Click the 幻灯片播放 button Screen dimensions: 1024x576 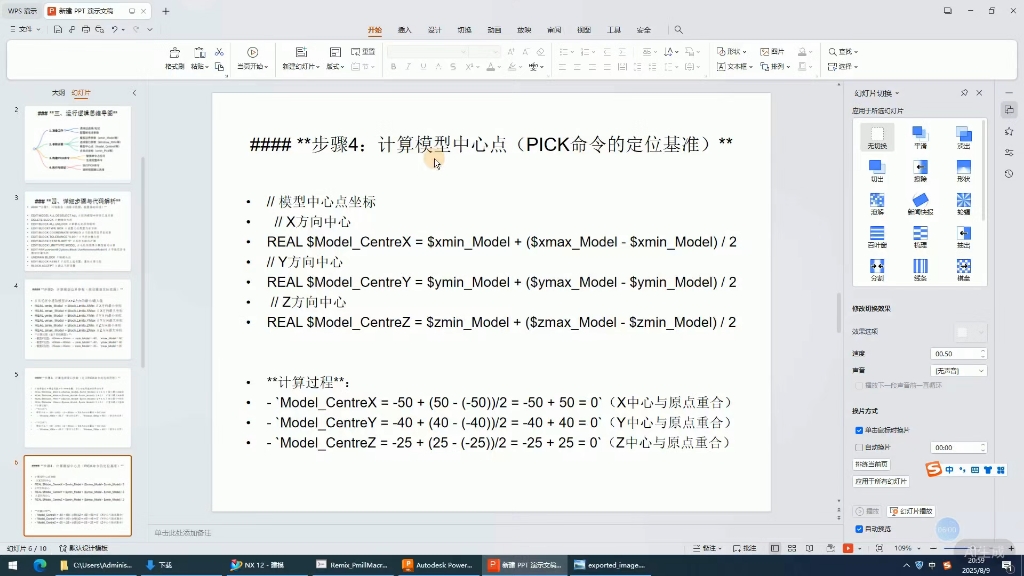[x=912, y=511]
